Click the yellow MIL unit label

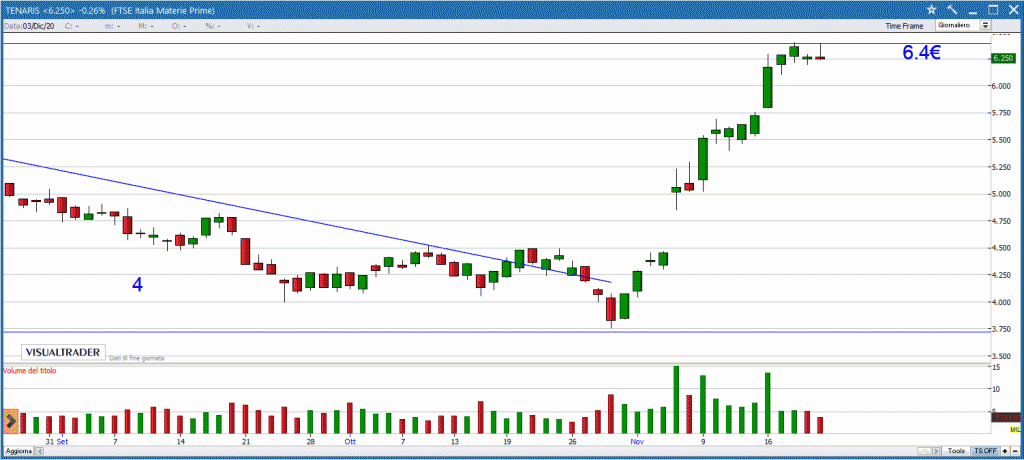(1015, 429)
